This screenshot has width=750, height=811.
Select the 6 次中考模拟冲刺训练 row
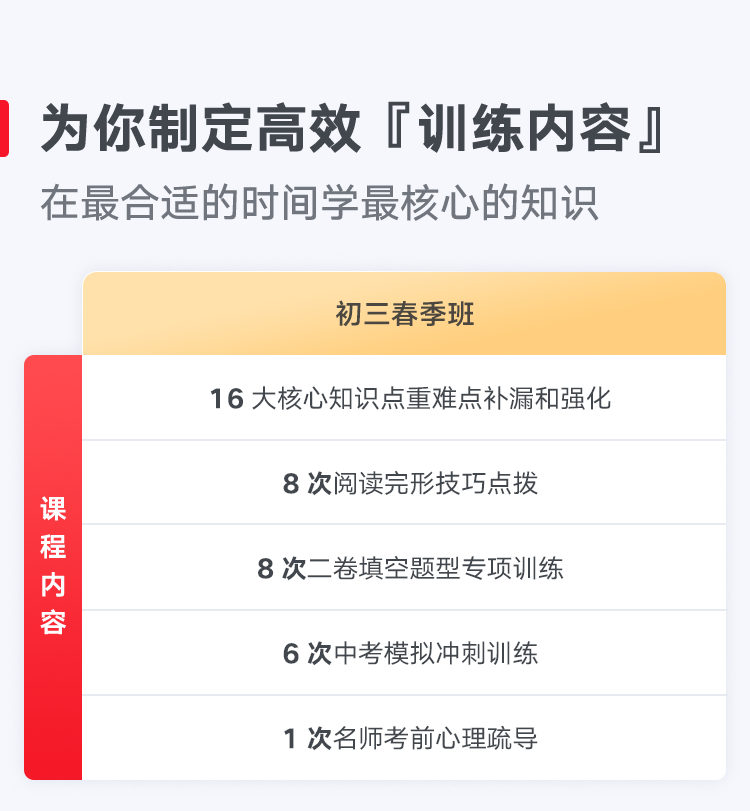click(x=404, y=653)
